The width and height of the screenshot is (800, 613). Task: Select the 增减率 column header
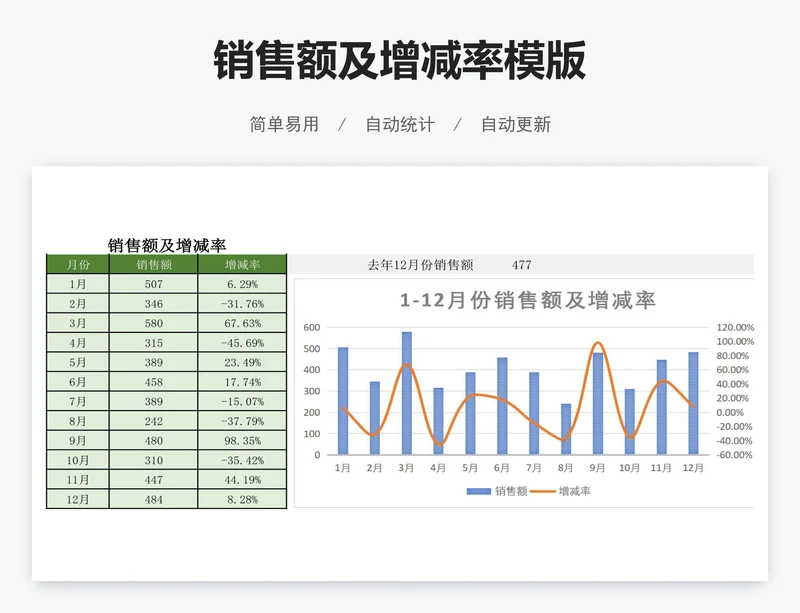(x=242, y=264)
